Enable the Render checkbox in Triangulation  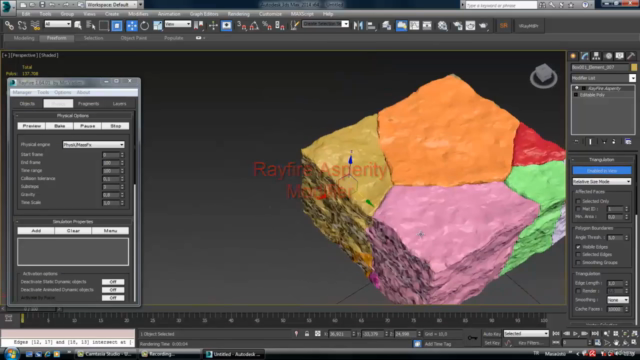coord(578,291)
